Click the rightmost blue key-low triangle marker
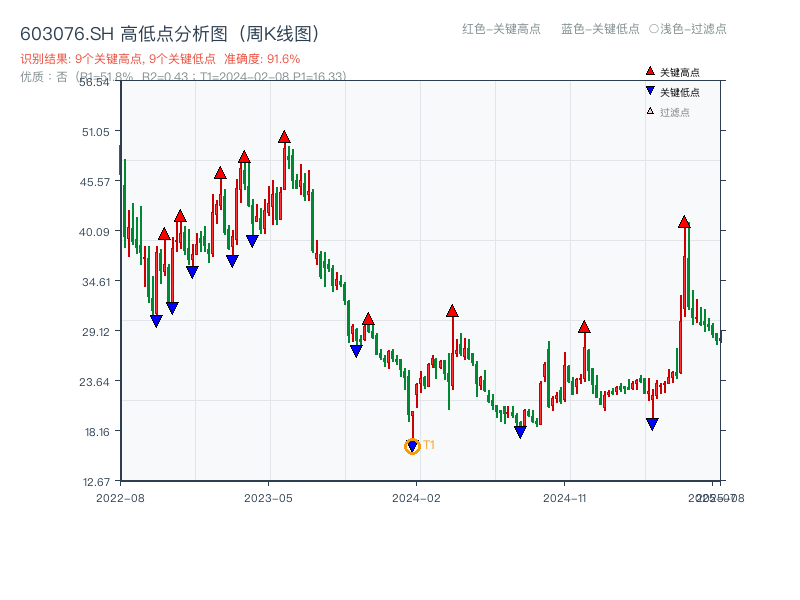Viewport: 800px width, 600px height. pos(651,424)
